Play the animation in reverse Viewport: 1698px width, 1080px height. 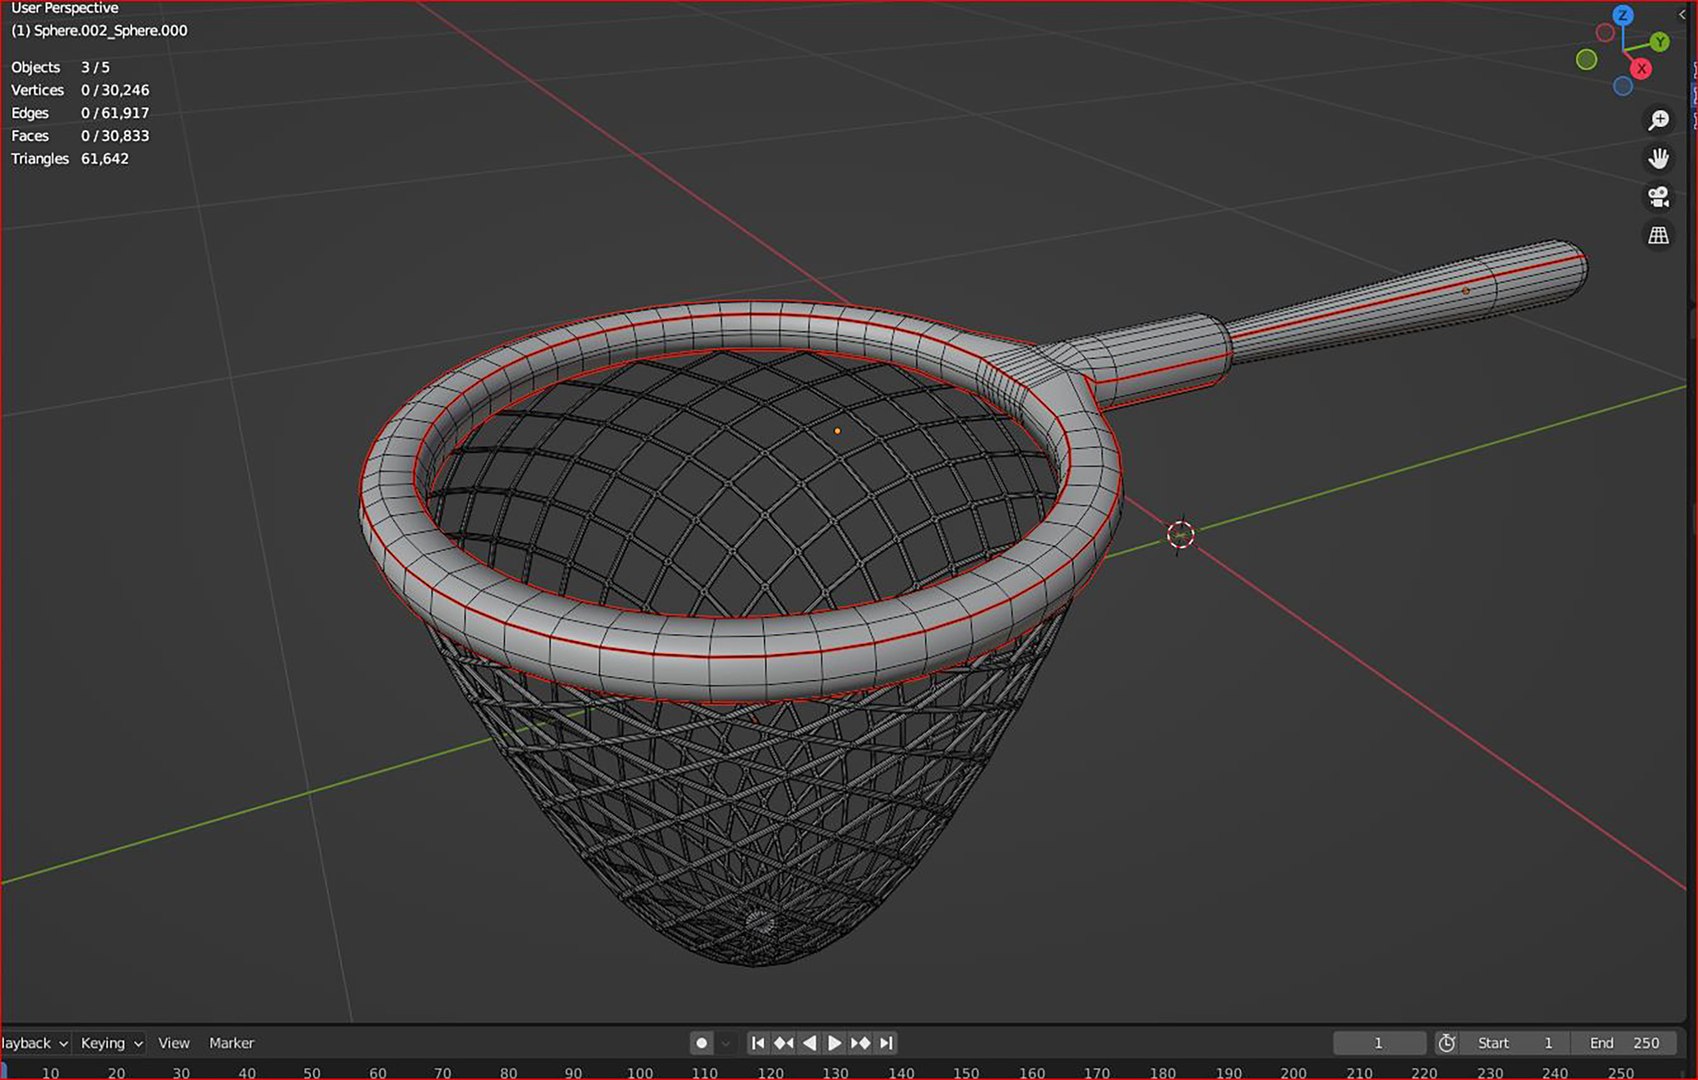(x=809, y=1043)
